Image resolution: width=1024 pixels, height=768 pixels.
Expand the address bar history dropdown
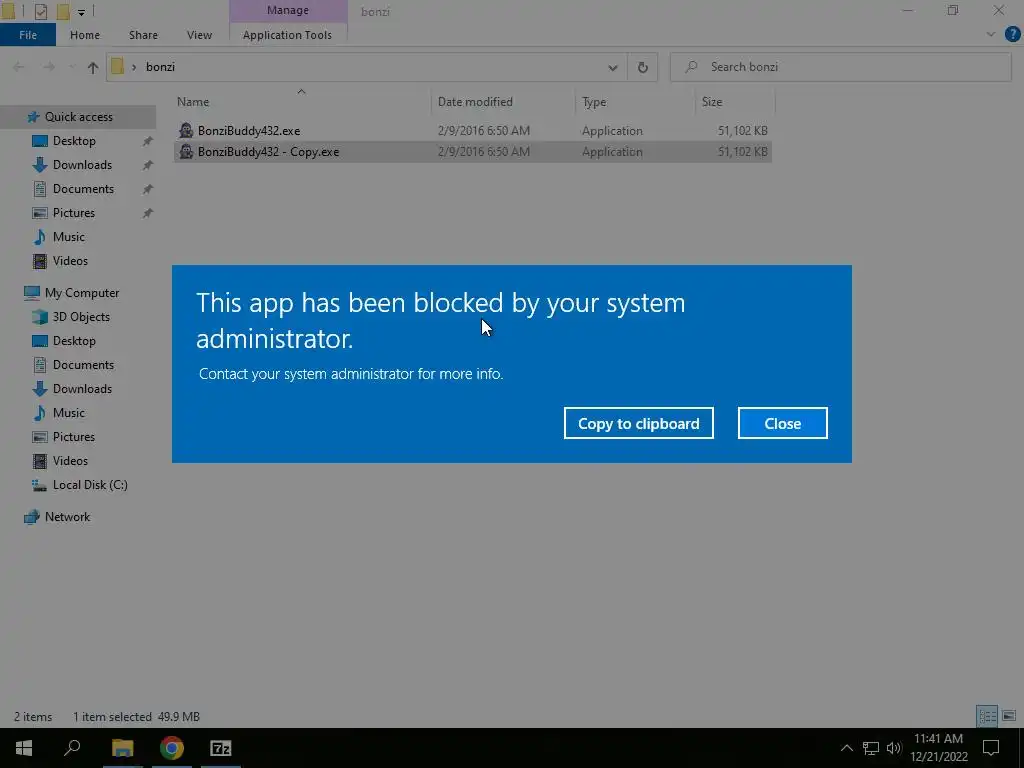pos(613,67)
